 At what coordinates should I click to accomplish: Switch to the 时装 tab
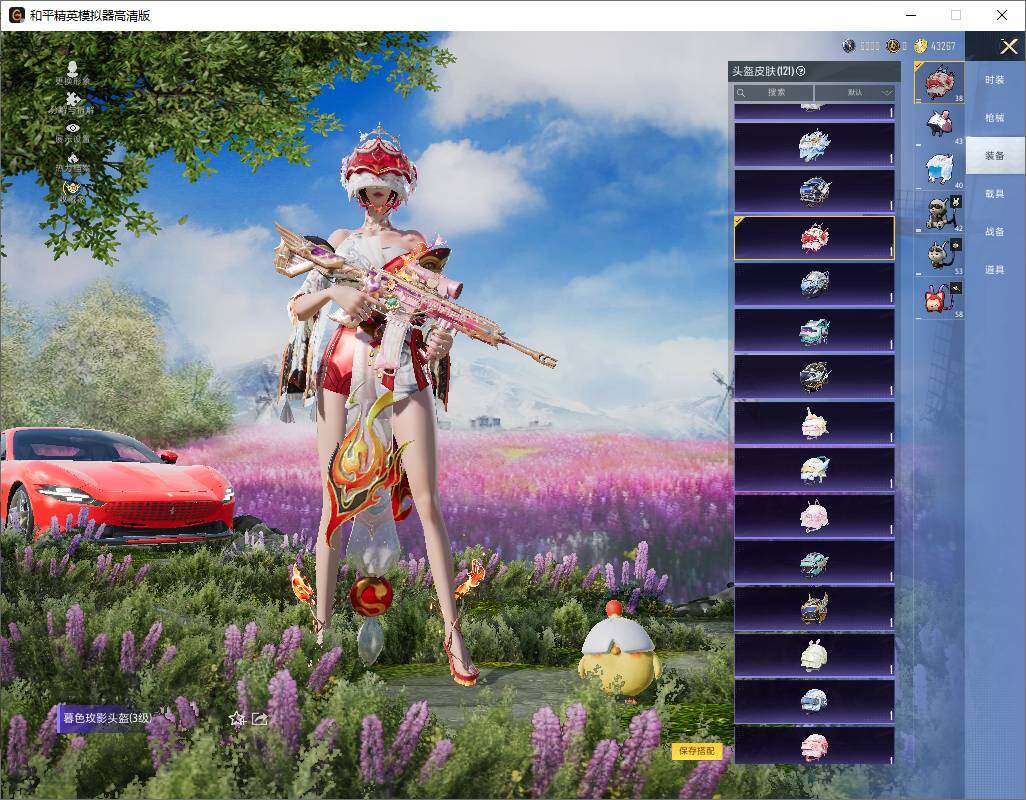tap(995, 80)
